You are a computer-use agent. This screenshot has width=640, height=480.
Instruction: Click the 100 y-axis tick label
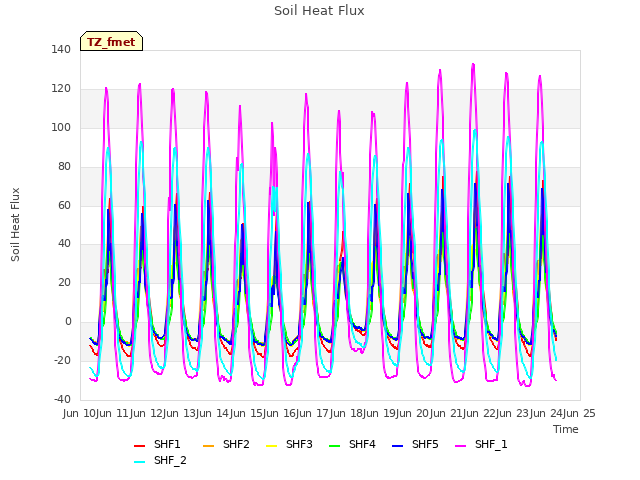pyautogui.click(x=61, y=127)
